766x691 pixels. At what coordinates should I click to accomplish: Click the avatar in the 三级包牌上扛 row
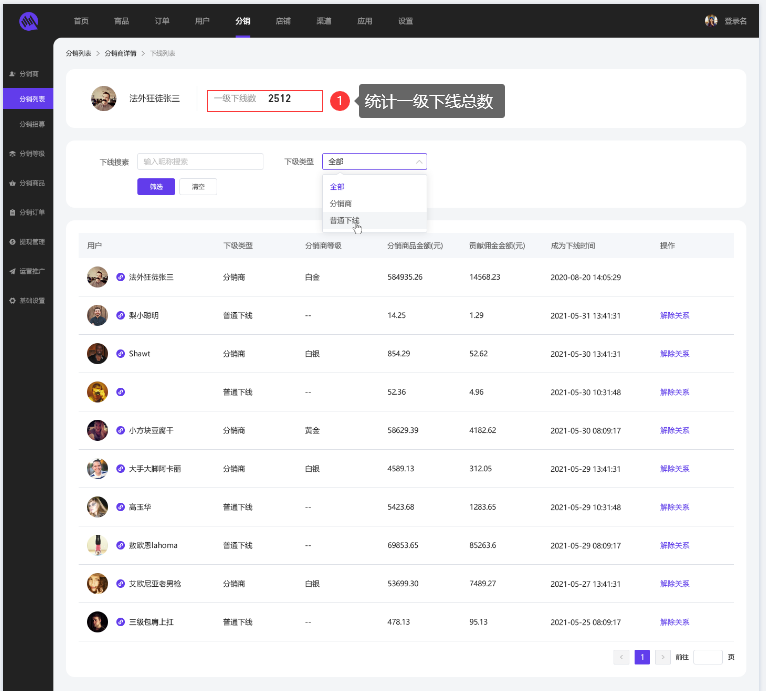click(x=97, y=622)
